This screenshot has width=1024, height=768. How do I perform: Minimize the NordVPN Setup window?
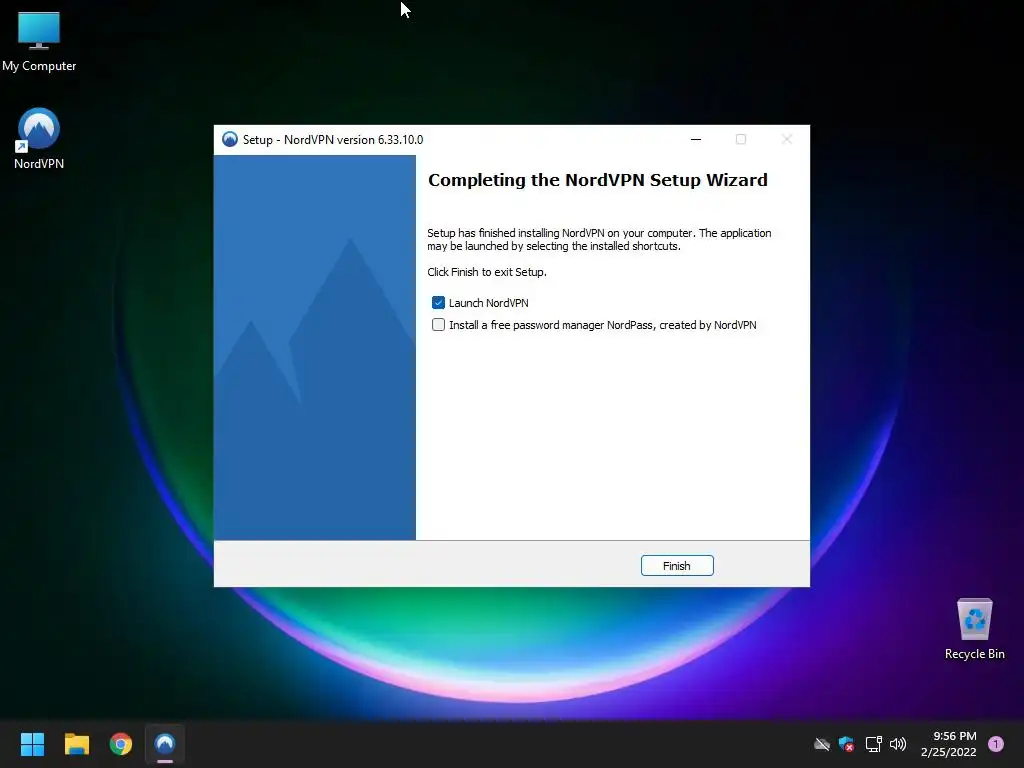click(696, 139)
